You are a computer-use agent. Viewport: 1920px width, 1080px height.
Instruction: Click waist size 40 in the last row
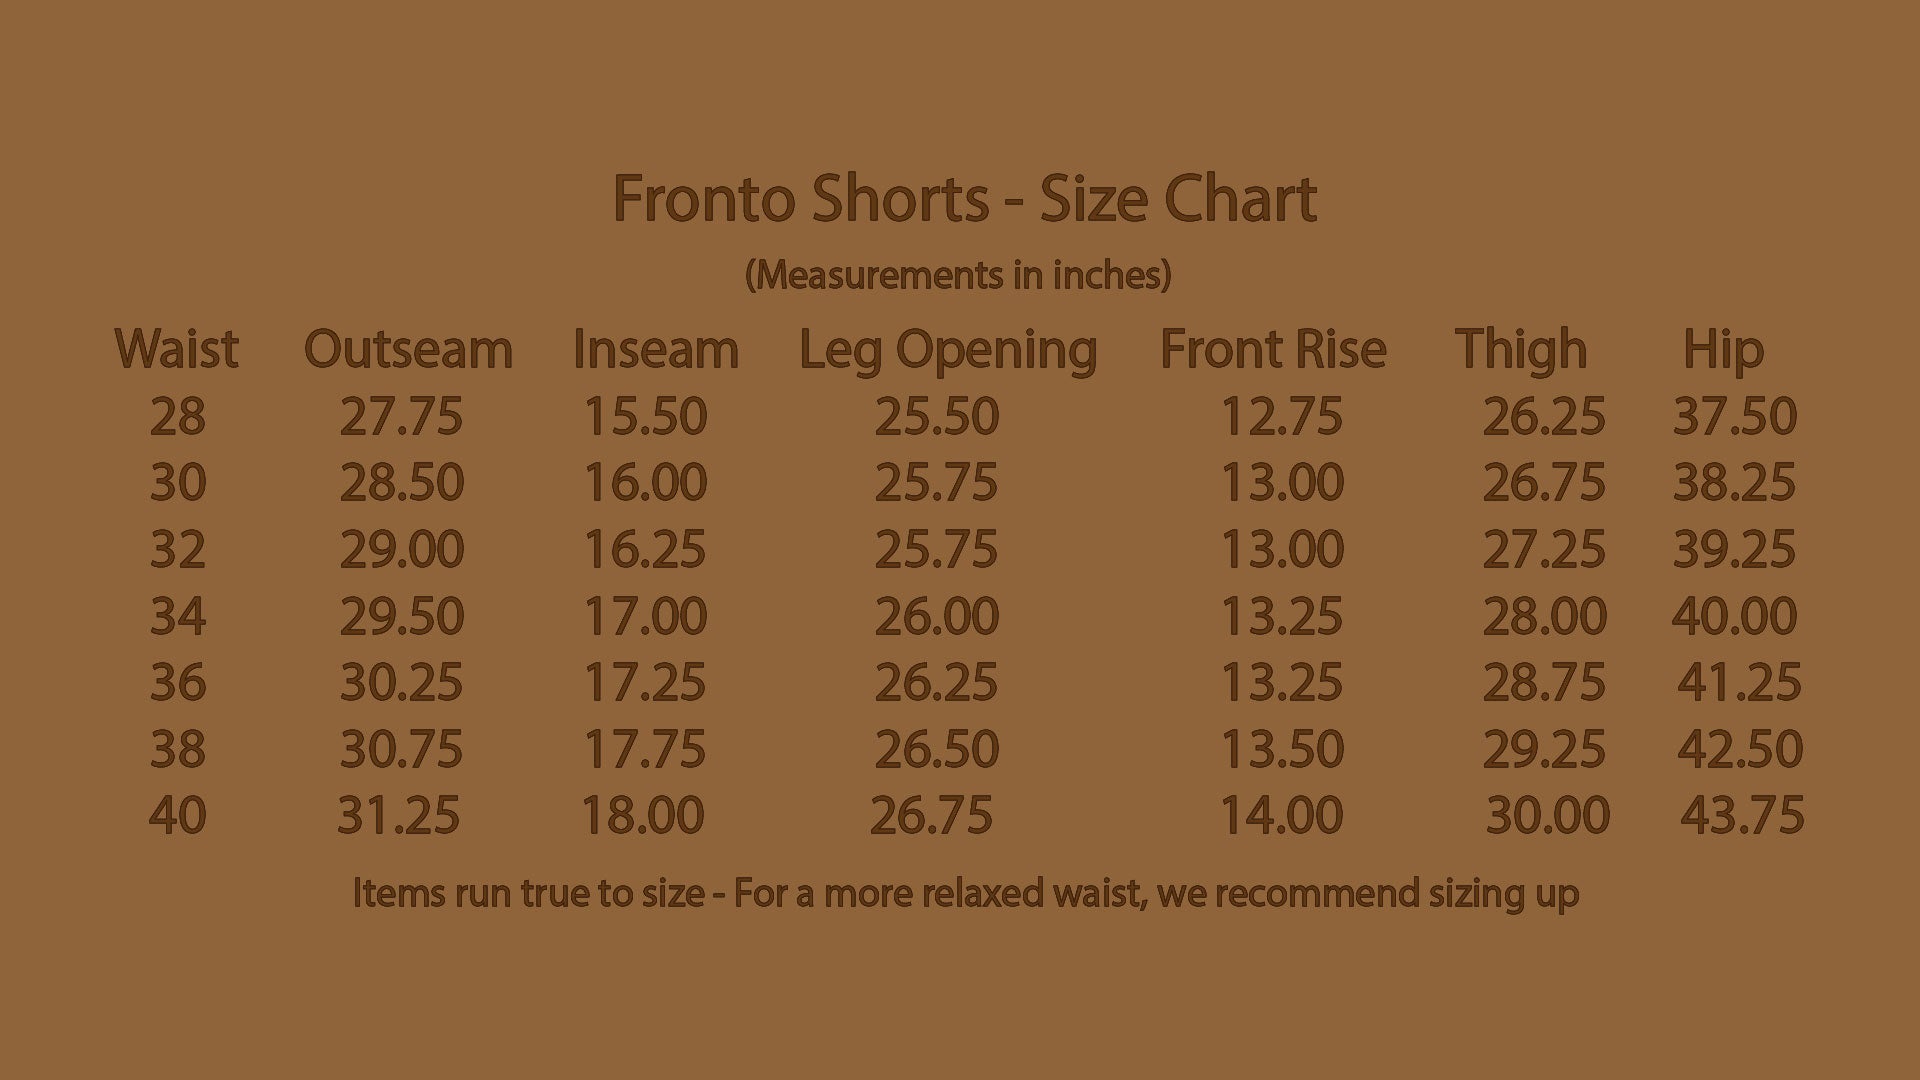pyautogui.click(x=178, y=815)
